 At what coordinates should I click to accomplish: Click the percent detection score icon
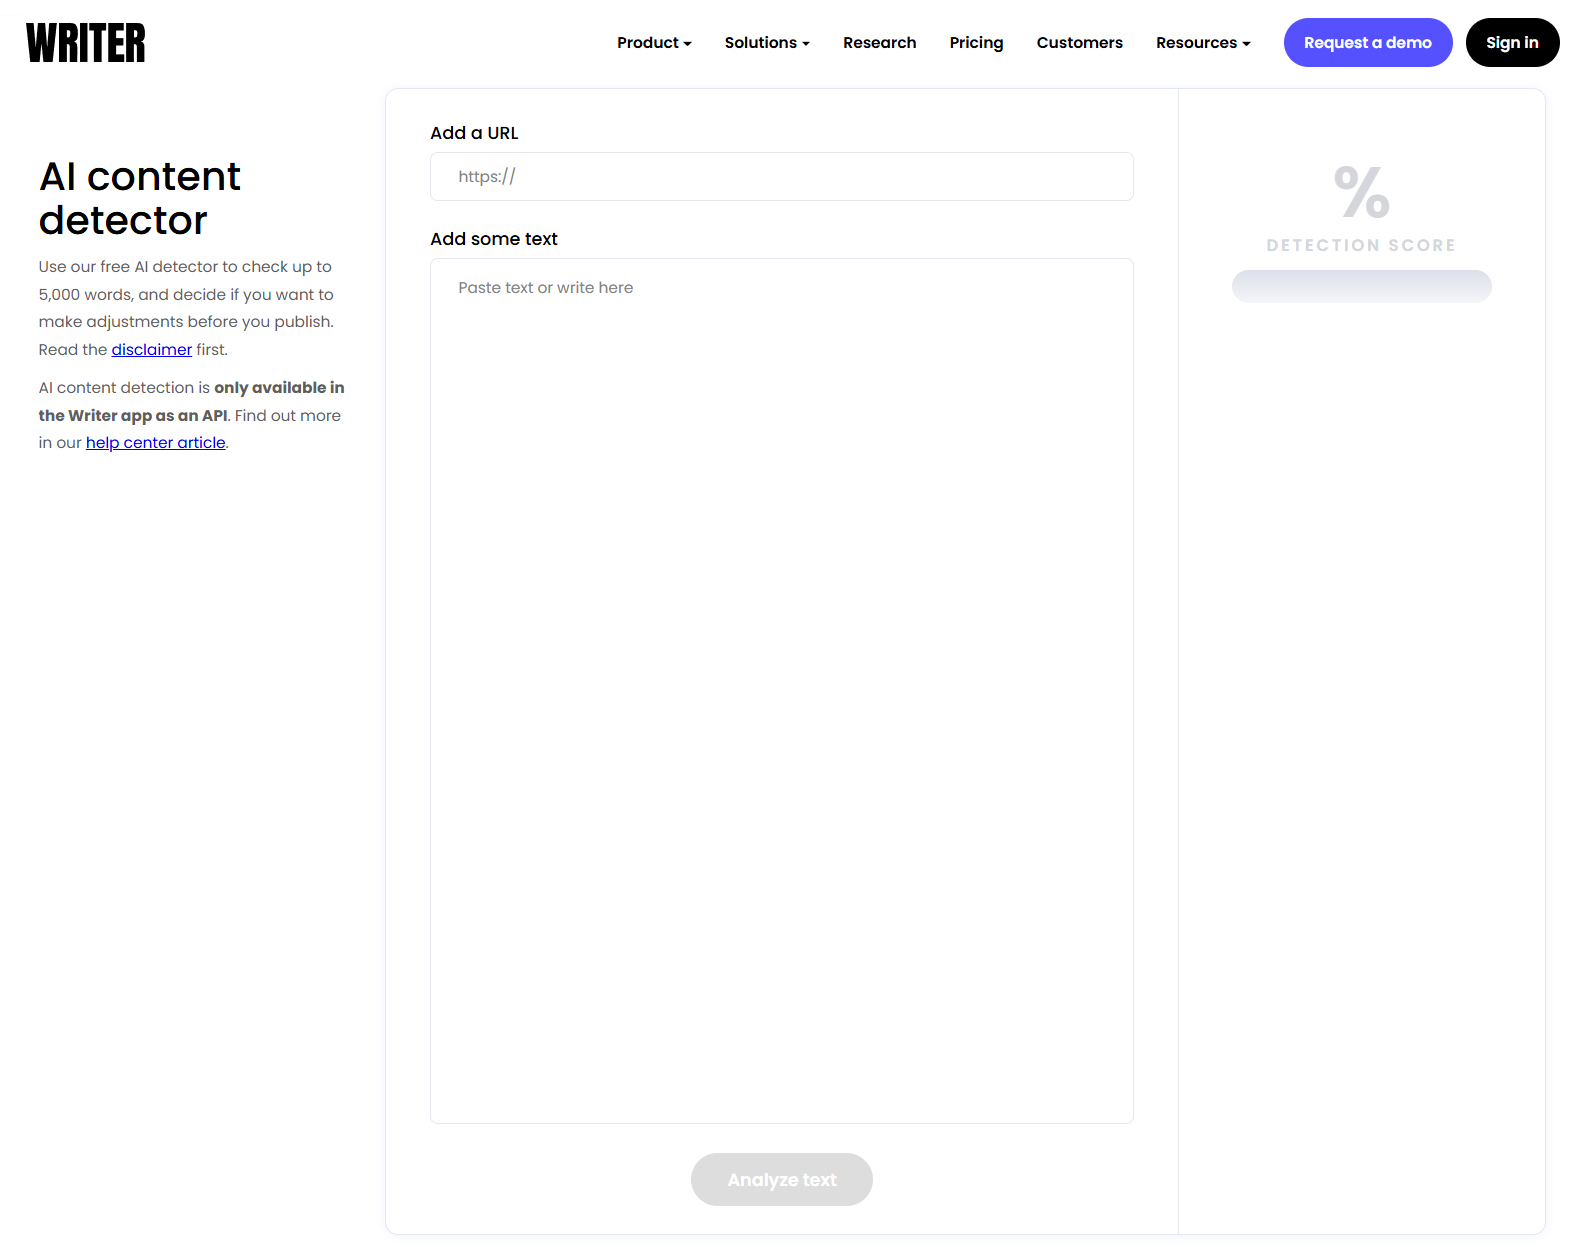tap(1361, 191)
